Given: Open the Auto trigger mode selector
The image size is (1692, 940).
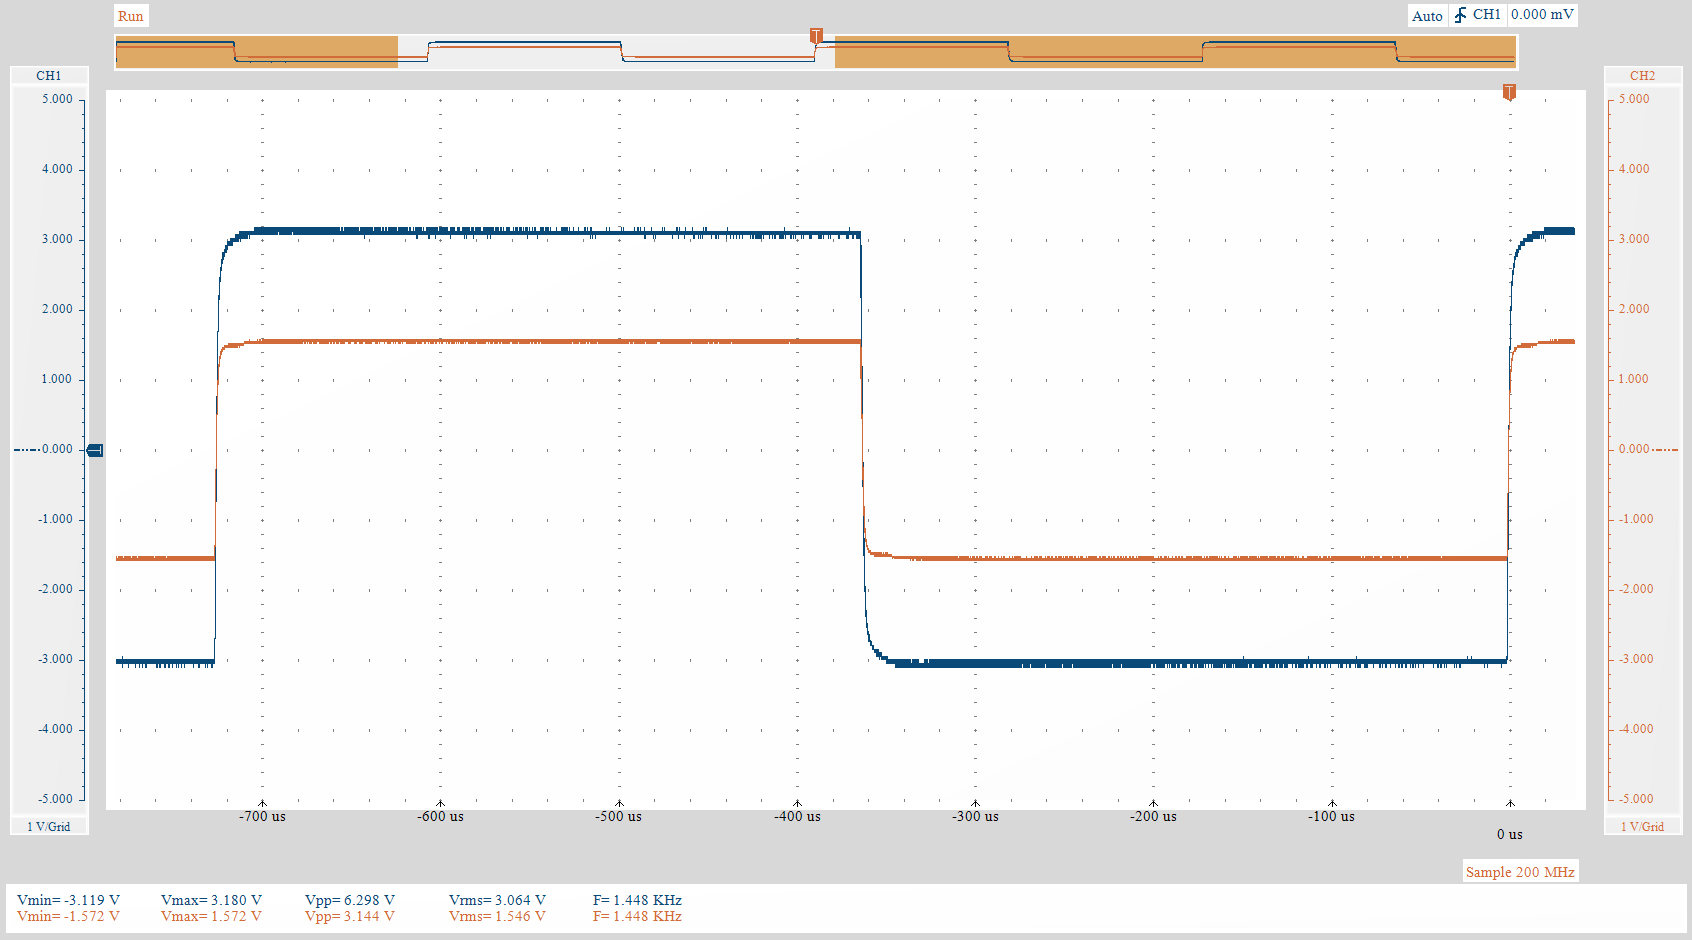Looking at the screenshot, I should tap(1427, 16).
